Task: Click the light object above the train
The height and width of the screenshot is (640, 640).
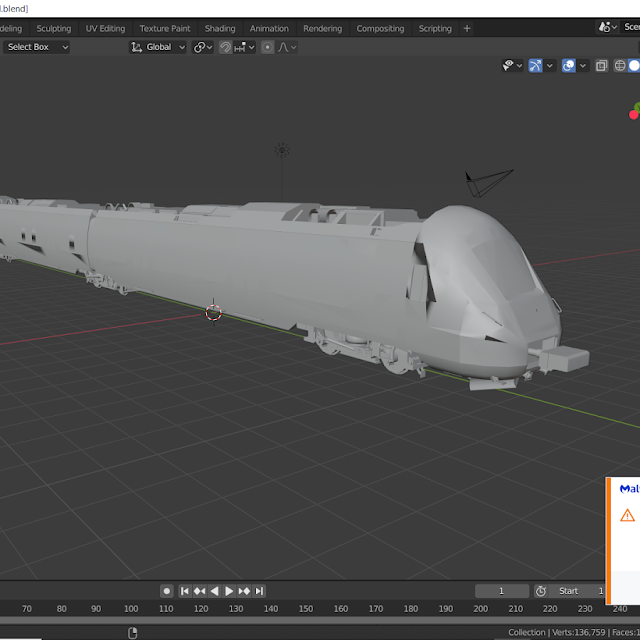Action: [x=282, y=151]
